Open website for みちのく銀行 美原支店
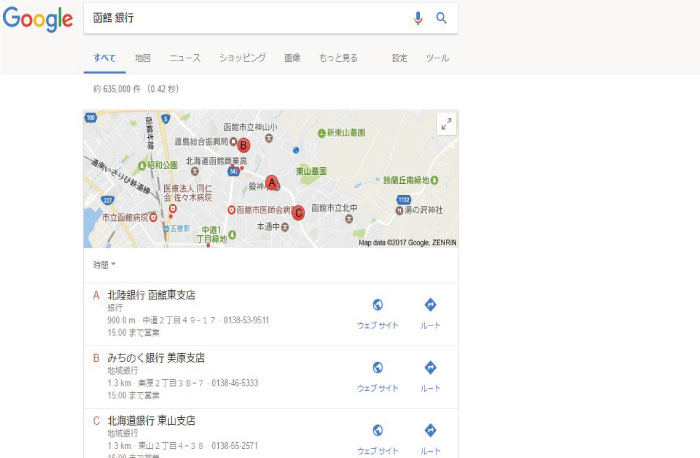The height and width of the screenshot is (458, 700). click(378, 377)
